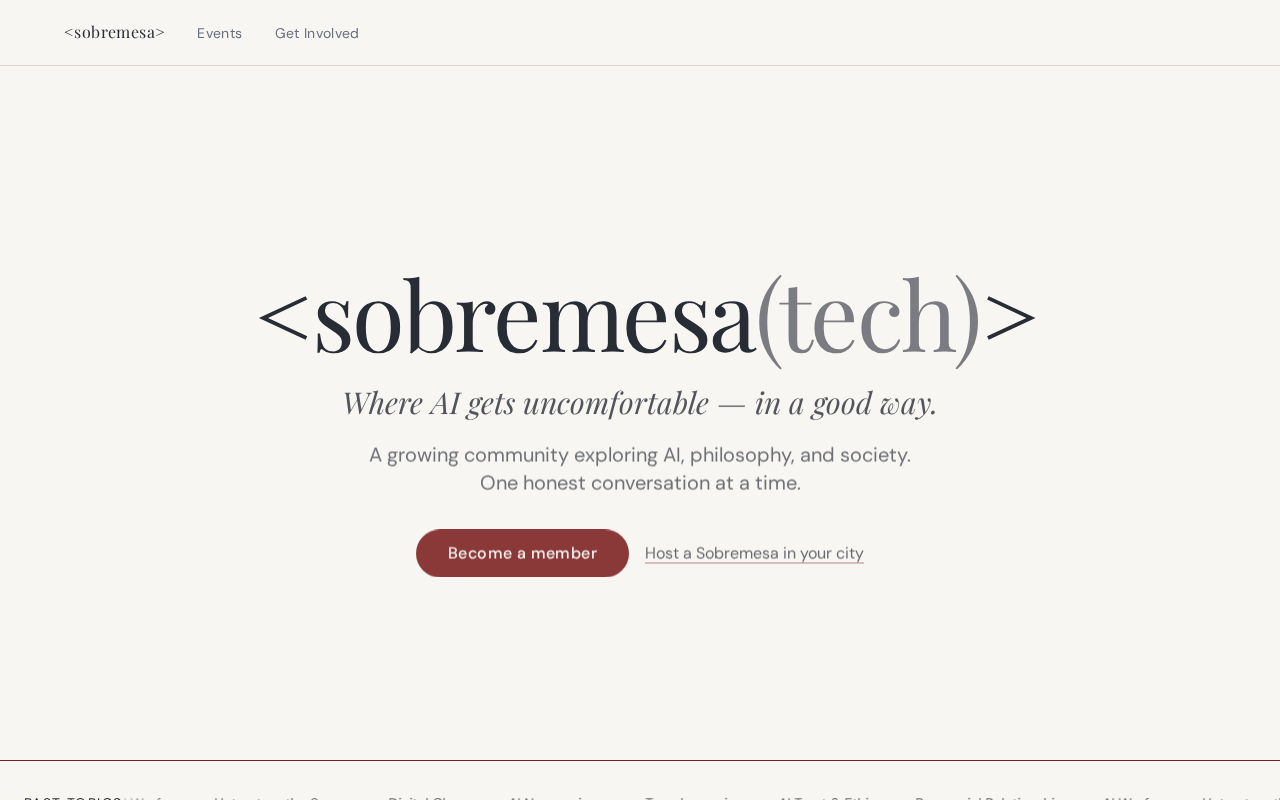Follow the Host a Sobremesa in your city link
Viewport: 1280px width, 800px height.
tap(754, 553)
